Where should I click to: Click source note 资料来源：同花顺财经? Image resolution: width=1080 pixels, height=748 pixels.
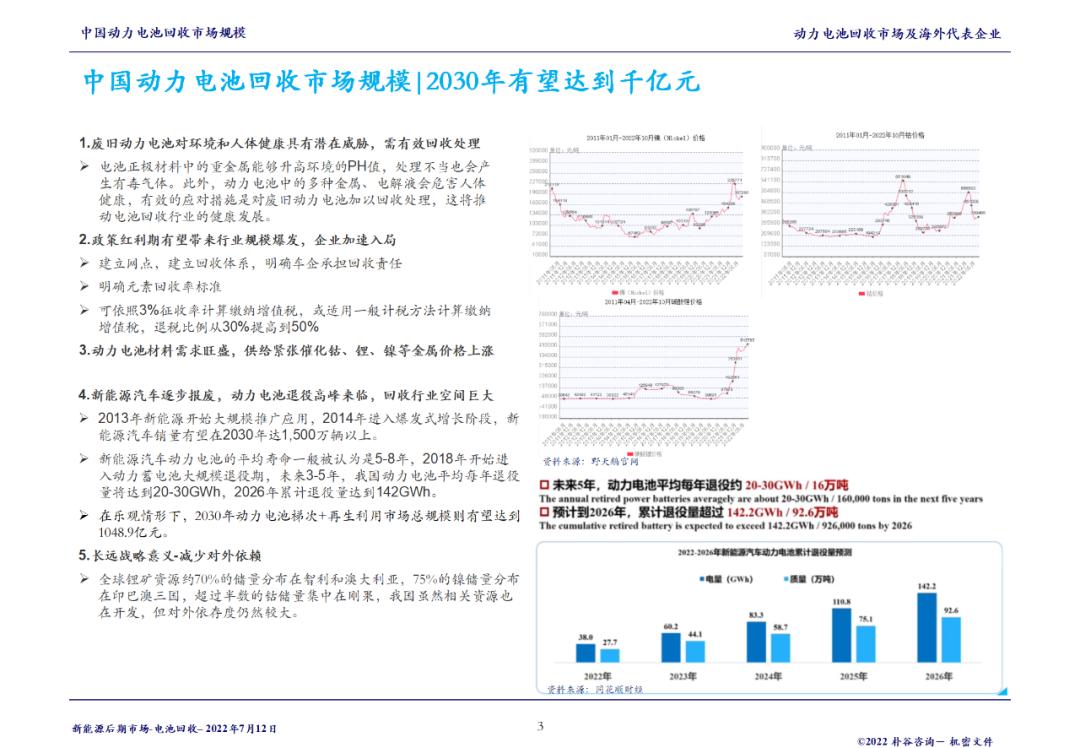click(x=595, y=689)
